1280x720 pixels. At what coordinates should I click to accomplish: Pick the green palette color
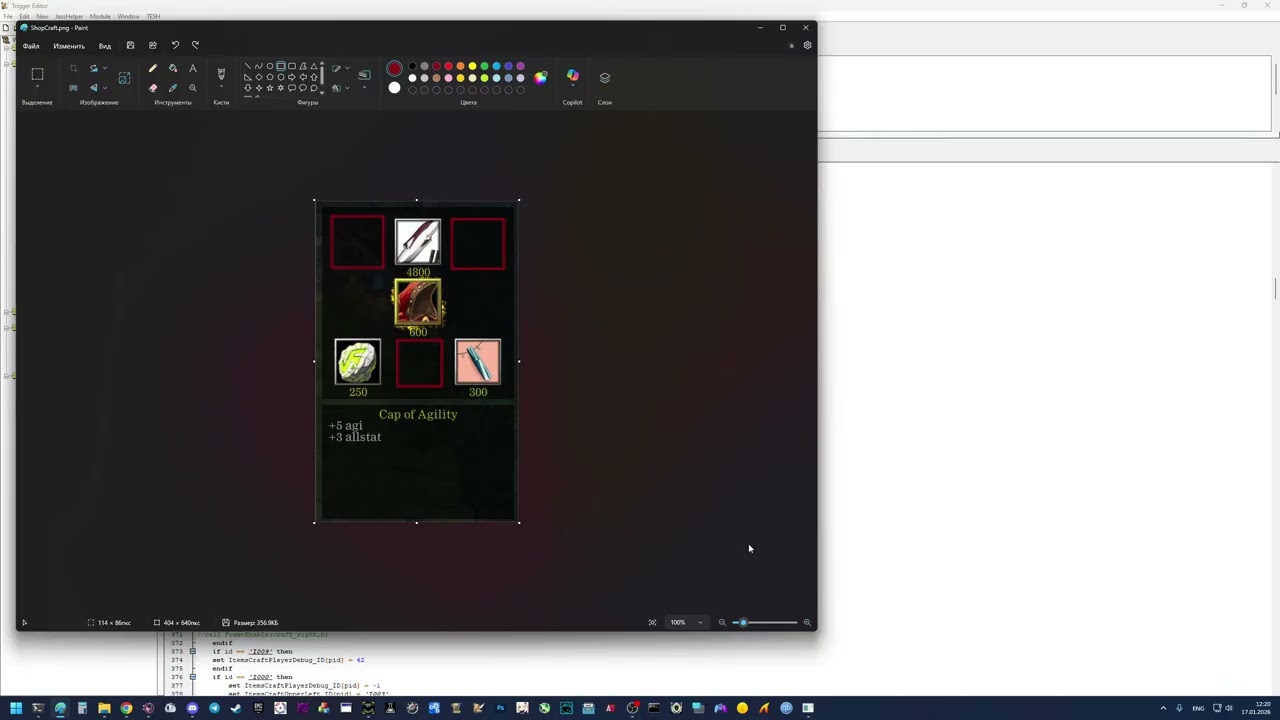(484, 66)
